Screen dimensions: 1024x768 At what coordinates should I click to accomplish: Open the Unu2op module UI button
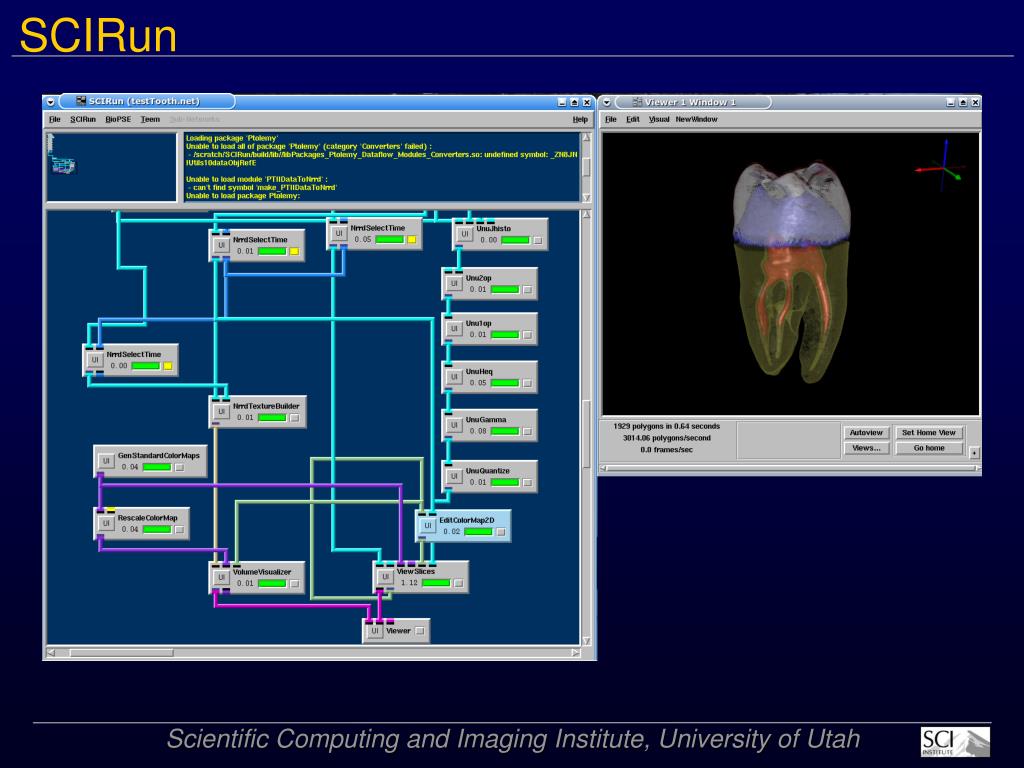[454, 283]
